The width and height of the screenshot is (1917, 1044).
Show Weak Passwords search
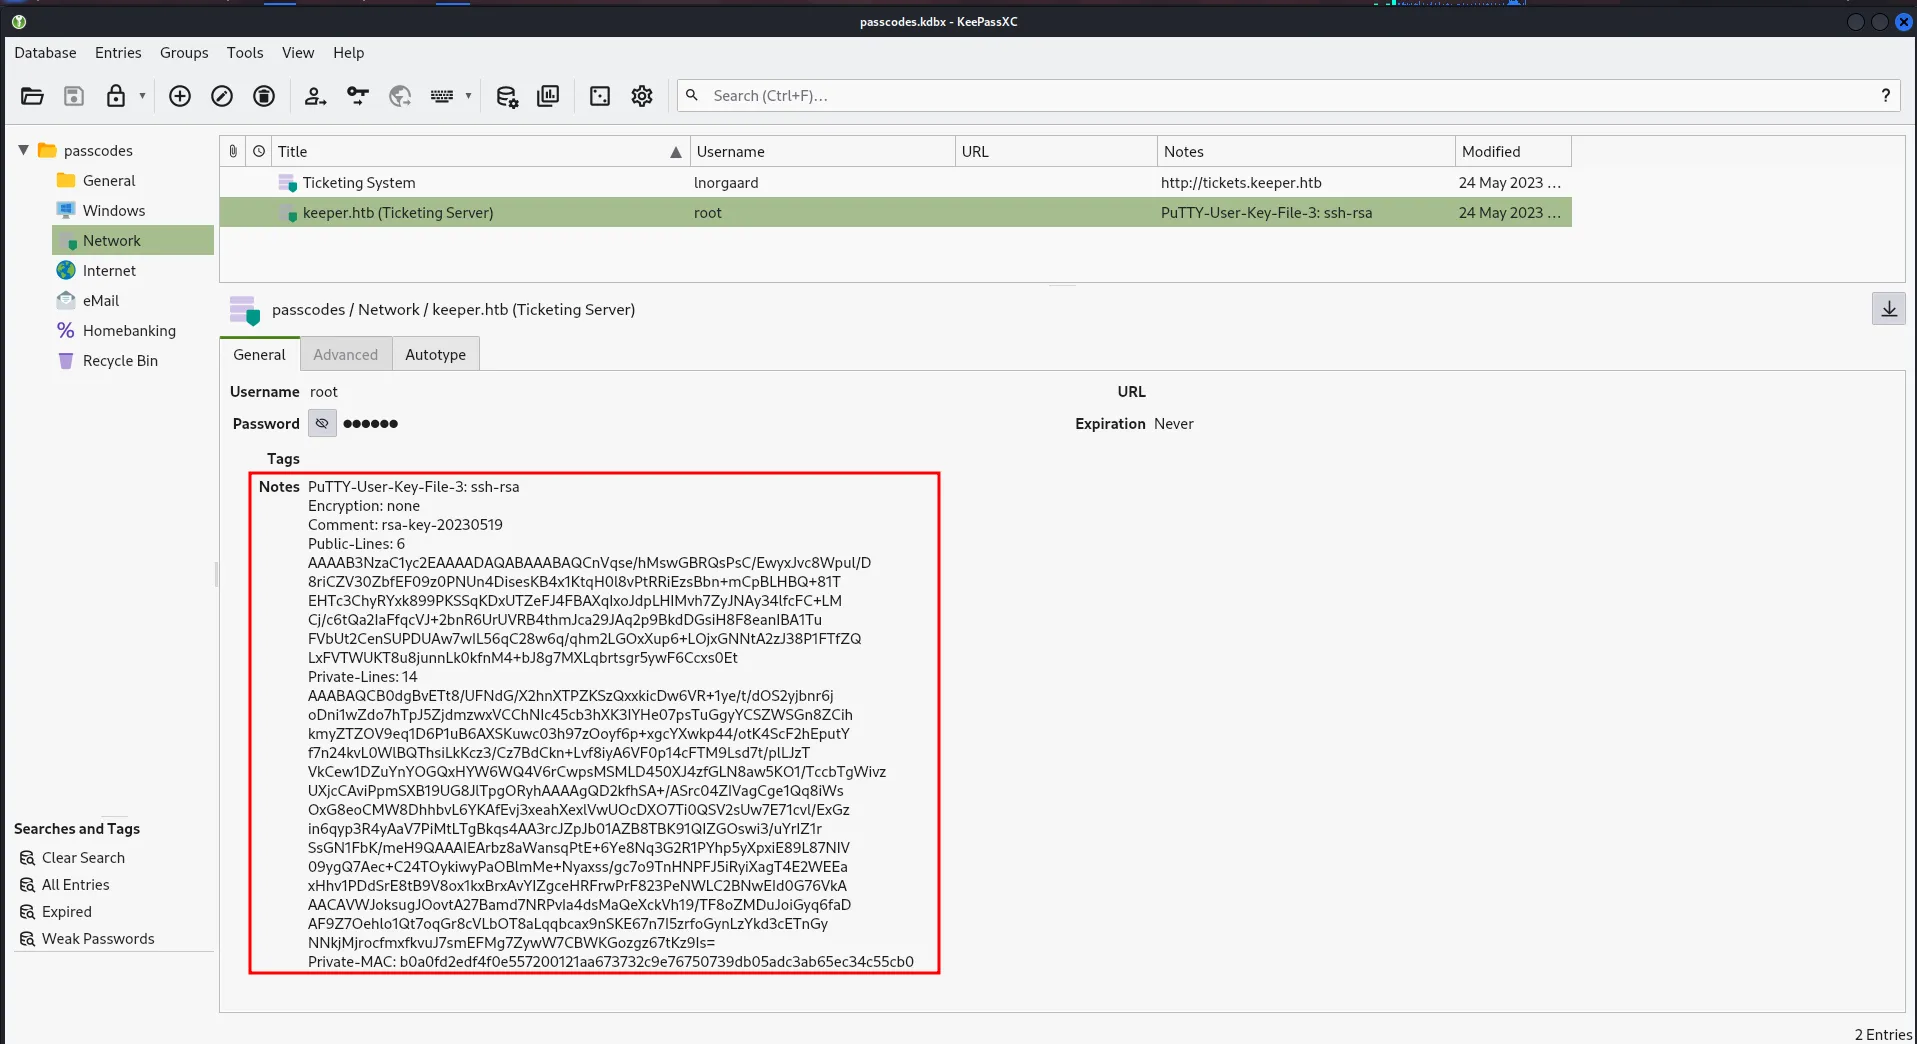coord(98,939)
